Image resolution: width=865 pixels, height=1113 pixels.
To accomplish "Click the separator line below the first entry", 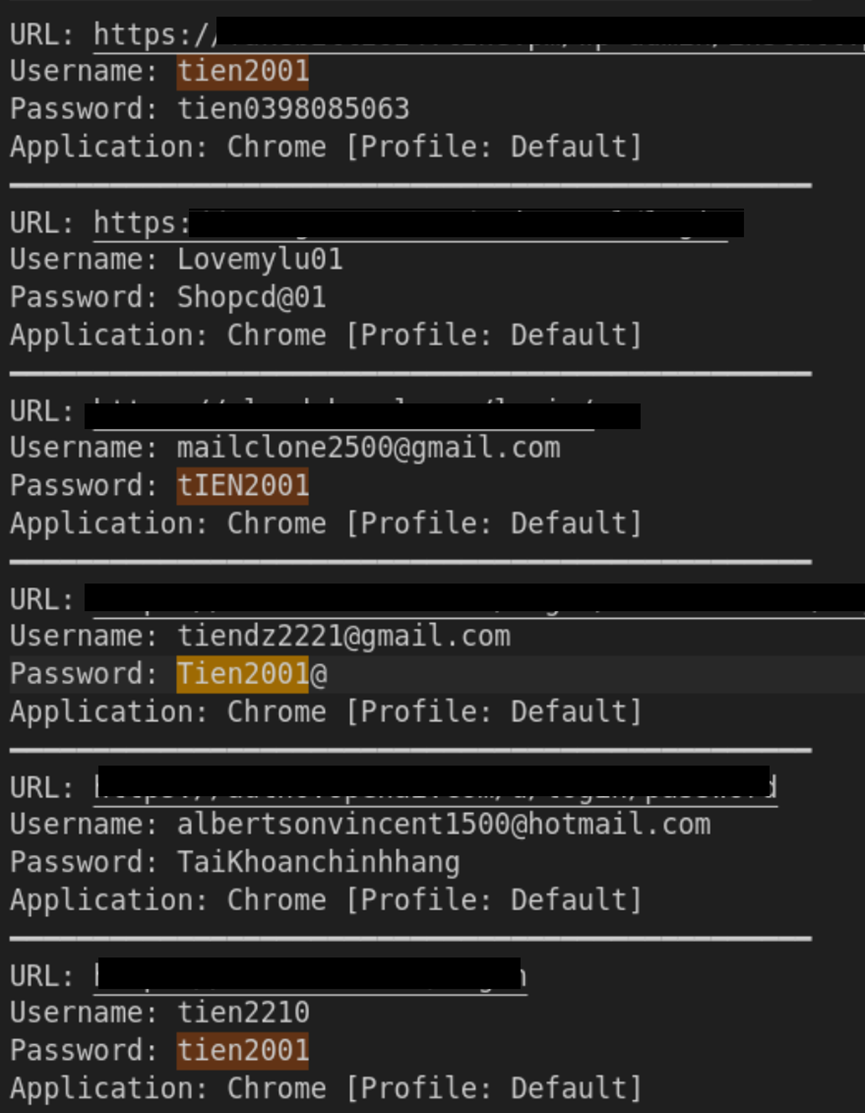I will click(410, 185).
